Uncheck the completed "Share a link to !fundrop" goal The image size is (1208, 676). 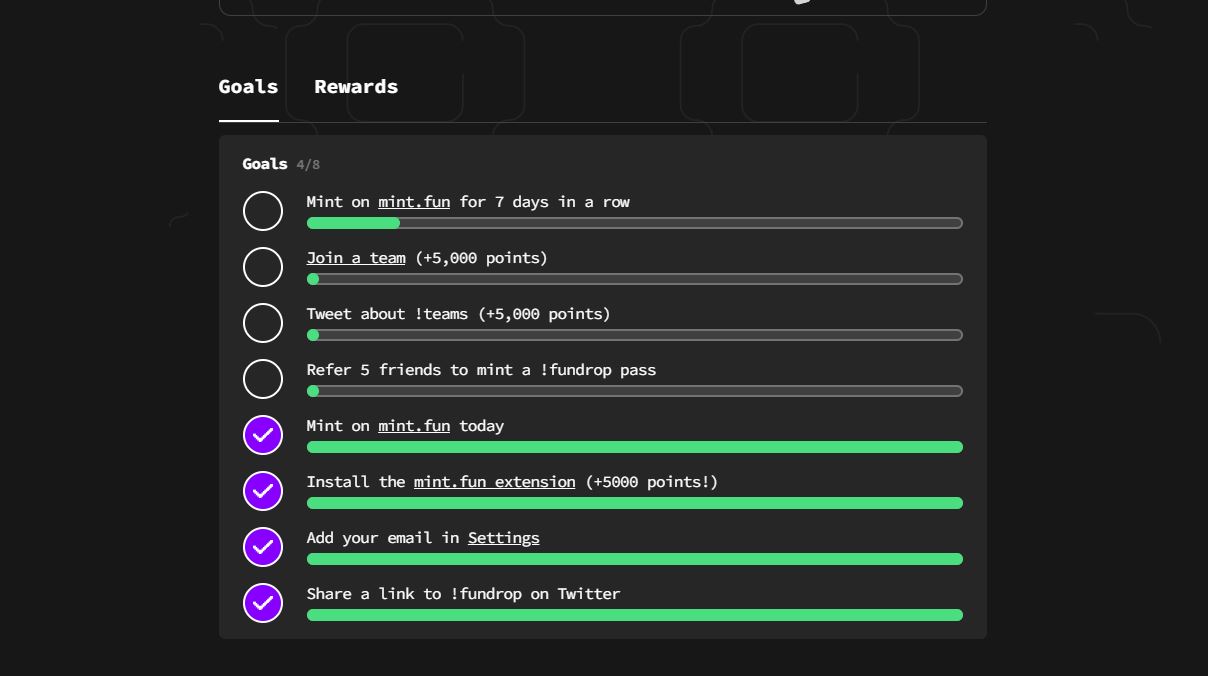pos(263,603)
